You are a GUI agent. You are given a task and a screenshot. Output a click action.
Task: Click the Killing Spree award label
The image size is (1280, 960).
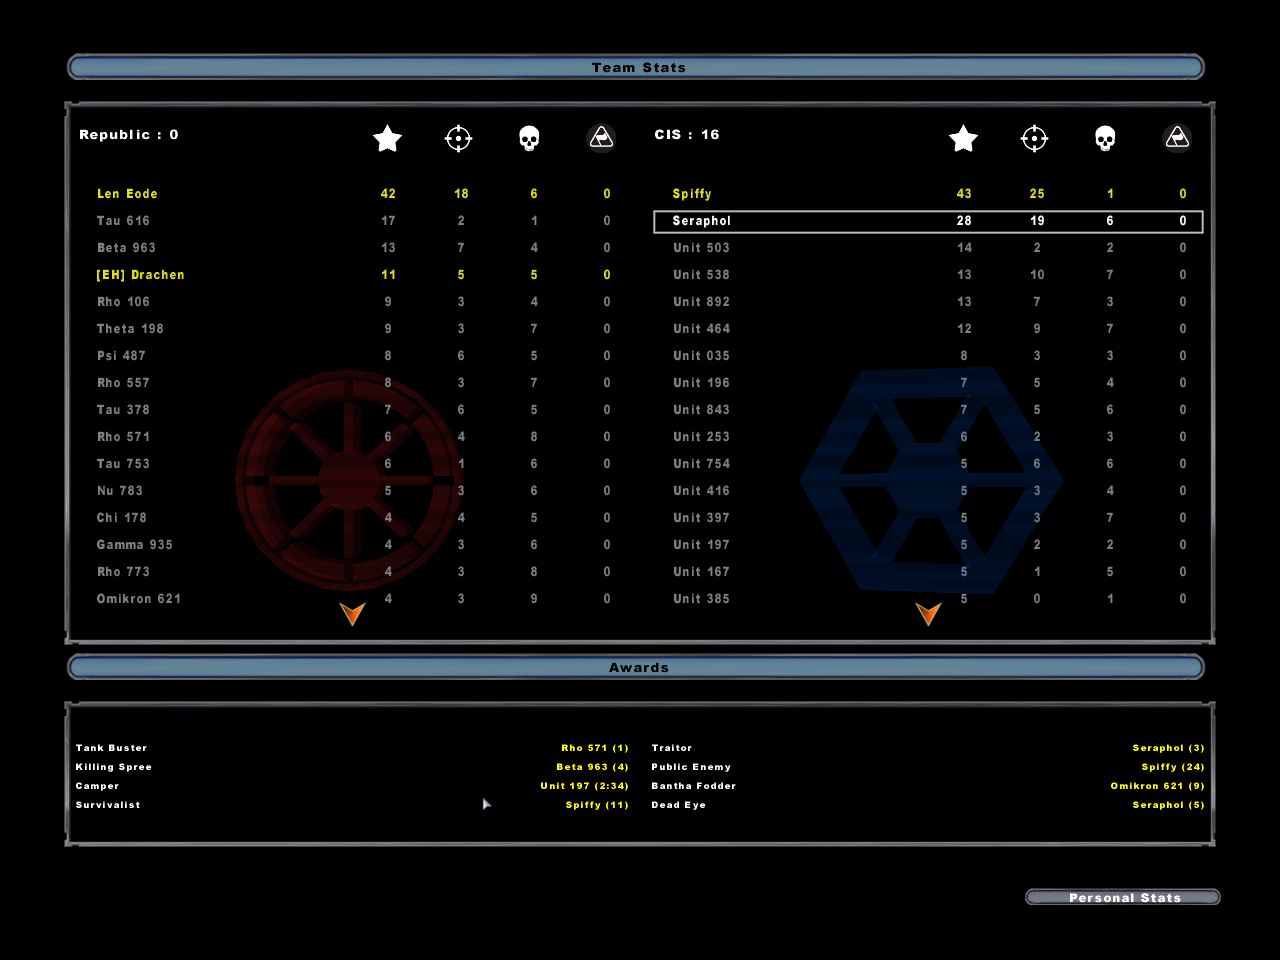(x=114, y=767)
